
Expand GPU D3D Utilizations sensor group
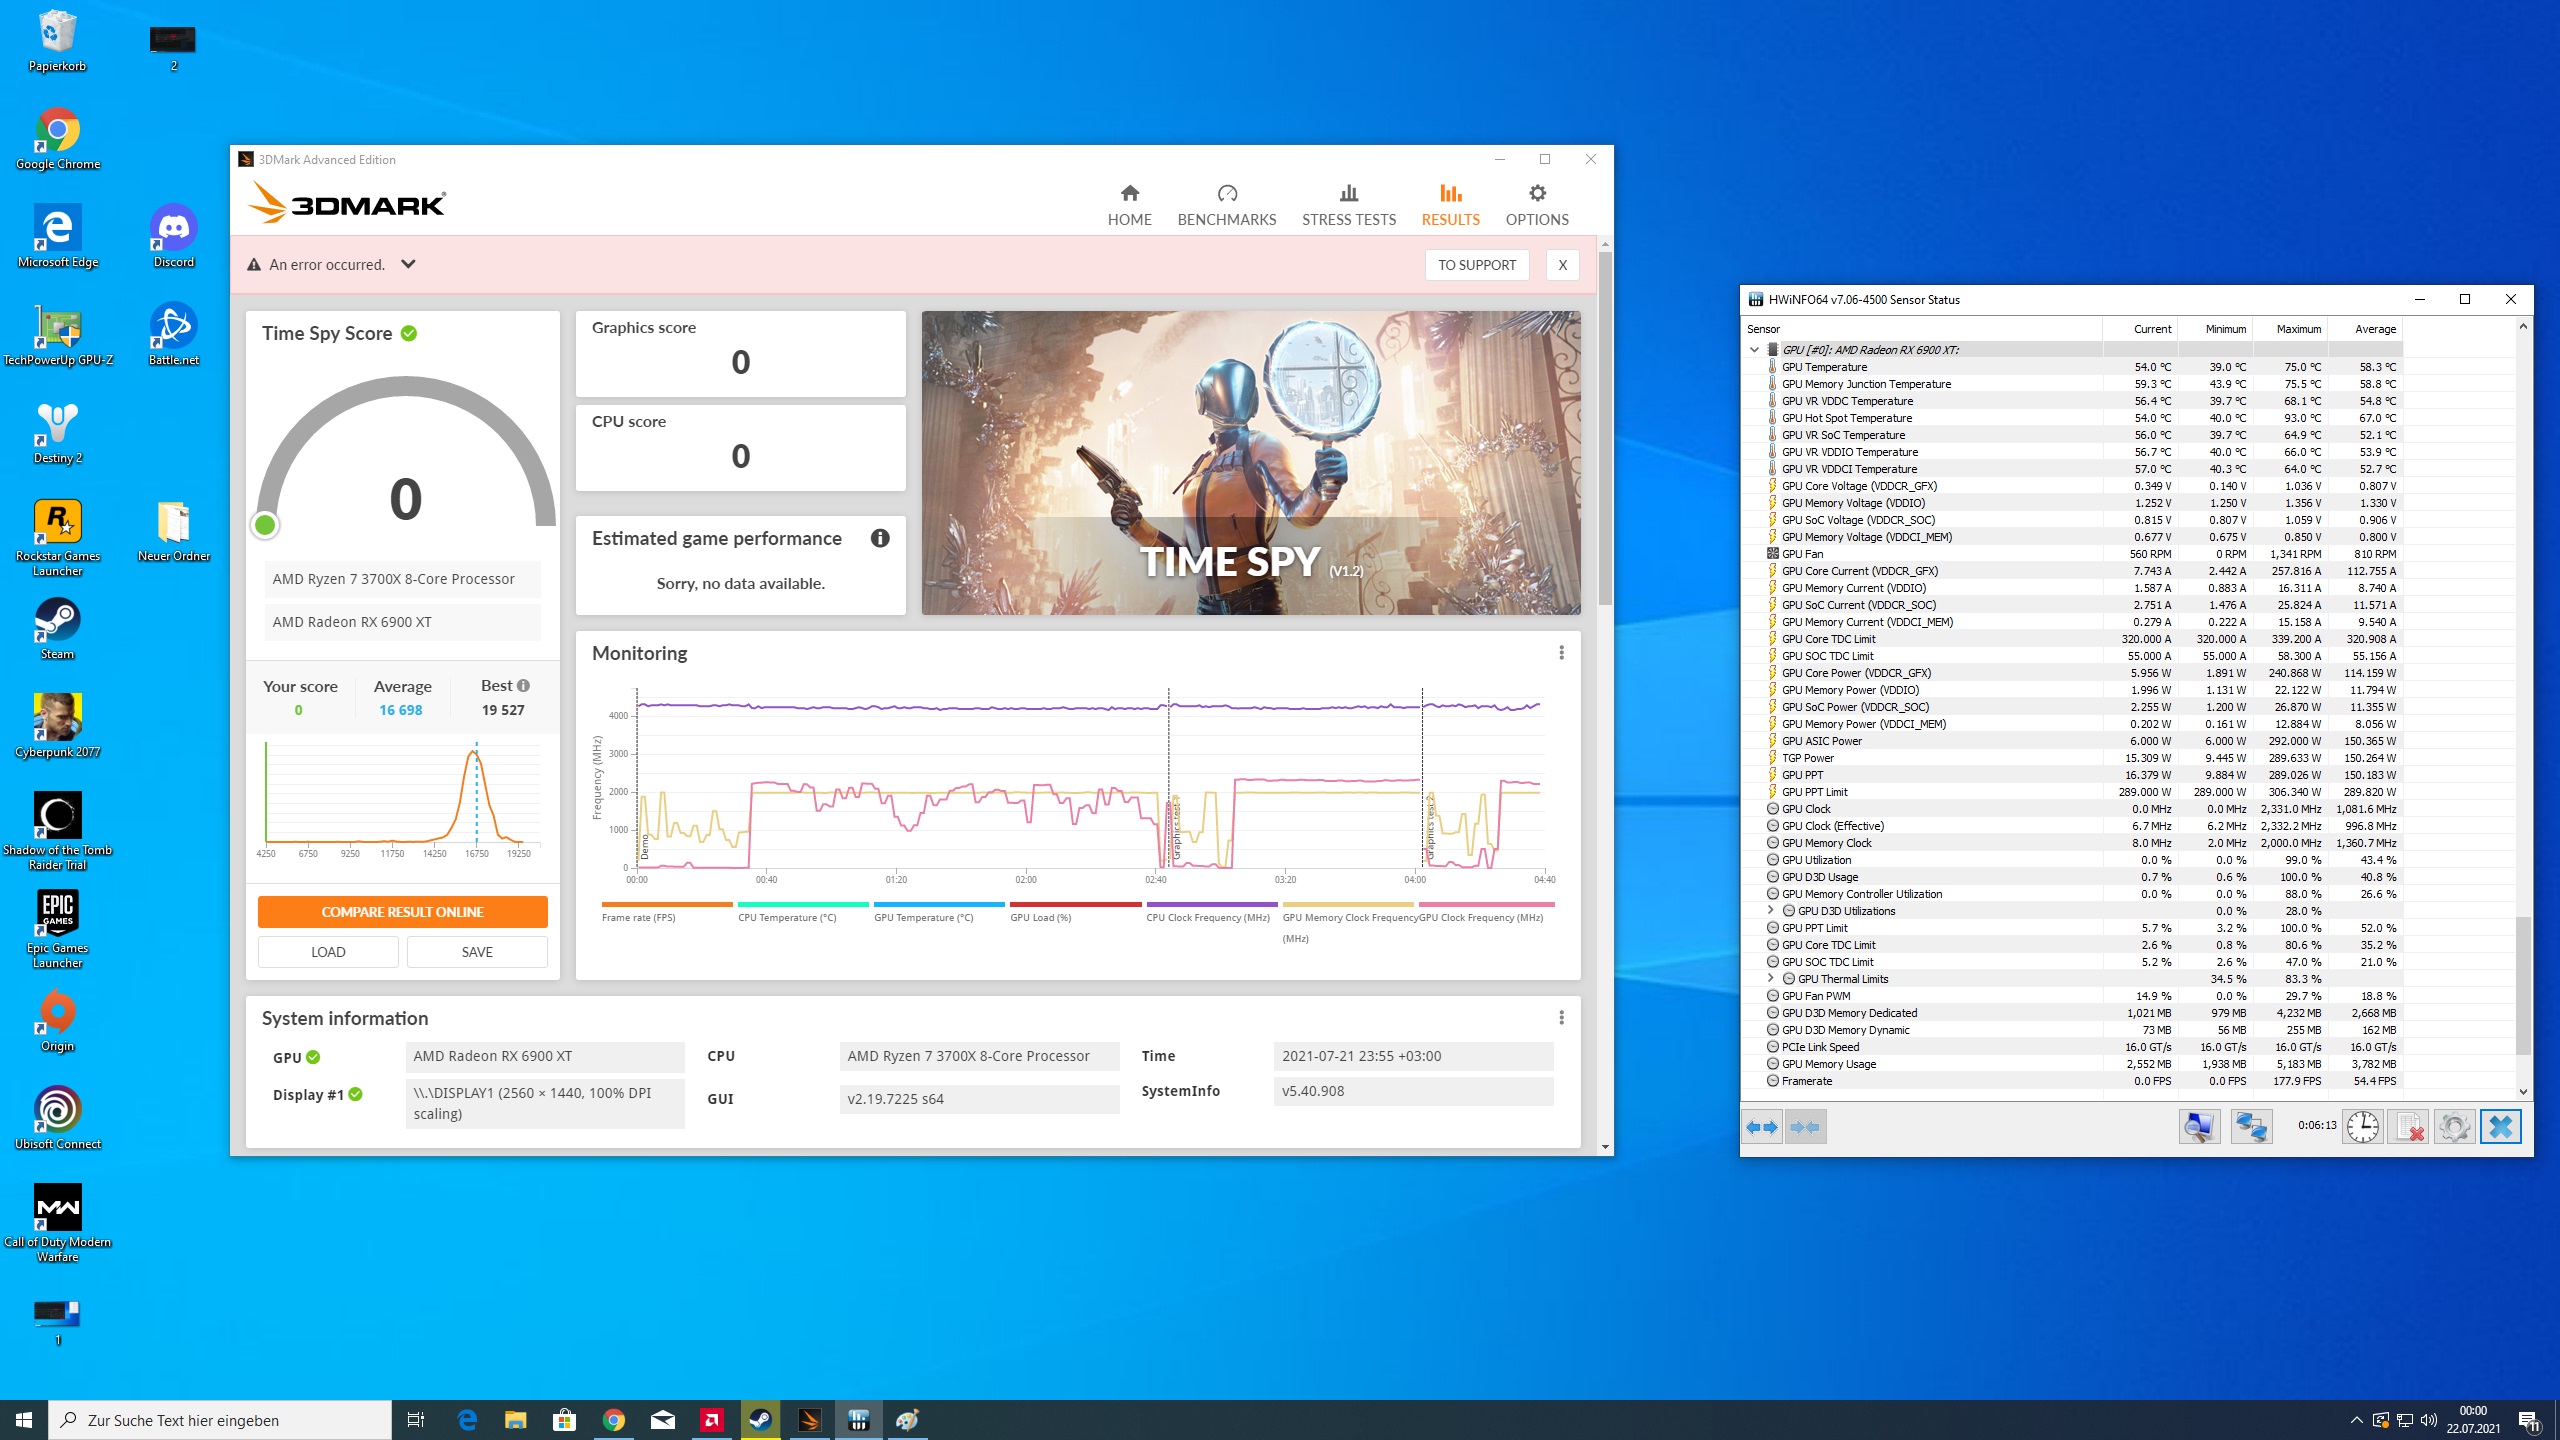[x=1771, y=911]
